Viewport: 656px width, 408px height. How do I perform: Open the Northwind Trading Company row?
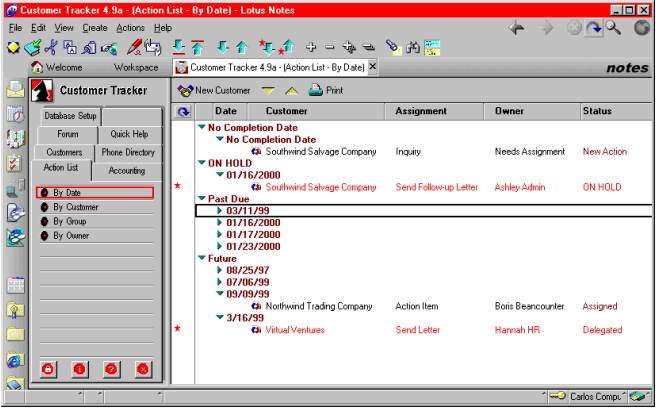click(423, 306)
